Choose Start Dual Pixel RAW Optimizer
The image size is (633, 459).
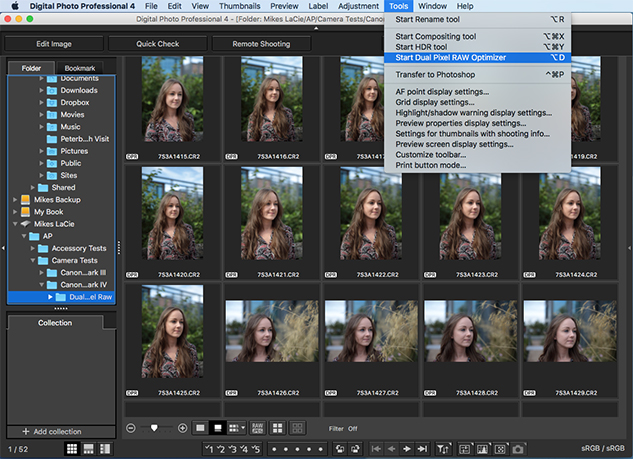tap(478, 57)
